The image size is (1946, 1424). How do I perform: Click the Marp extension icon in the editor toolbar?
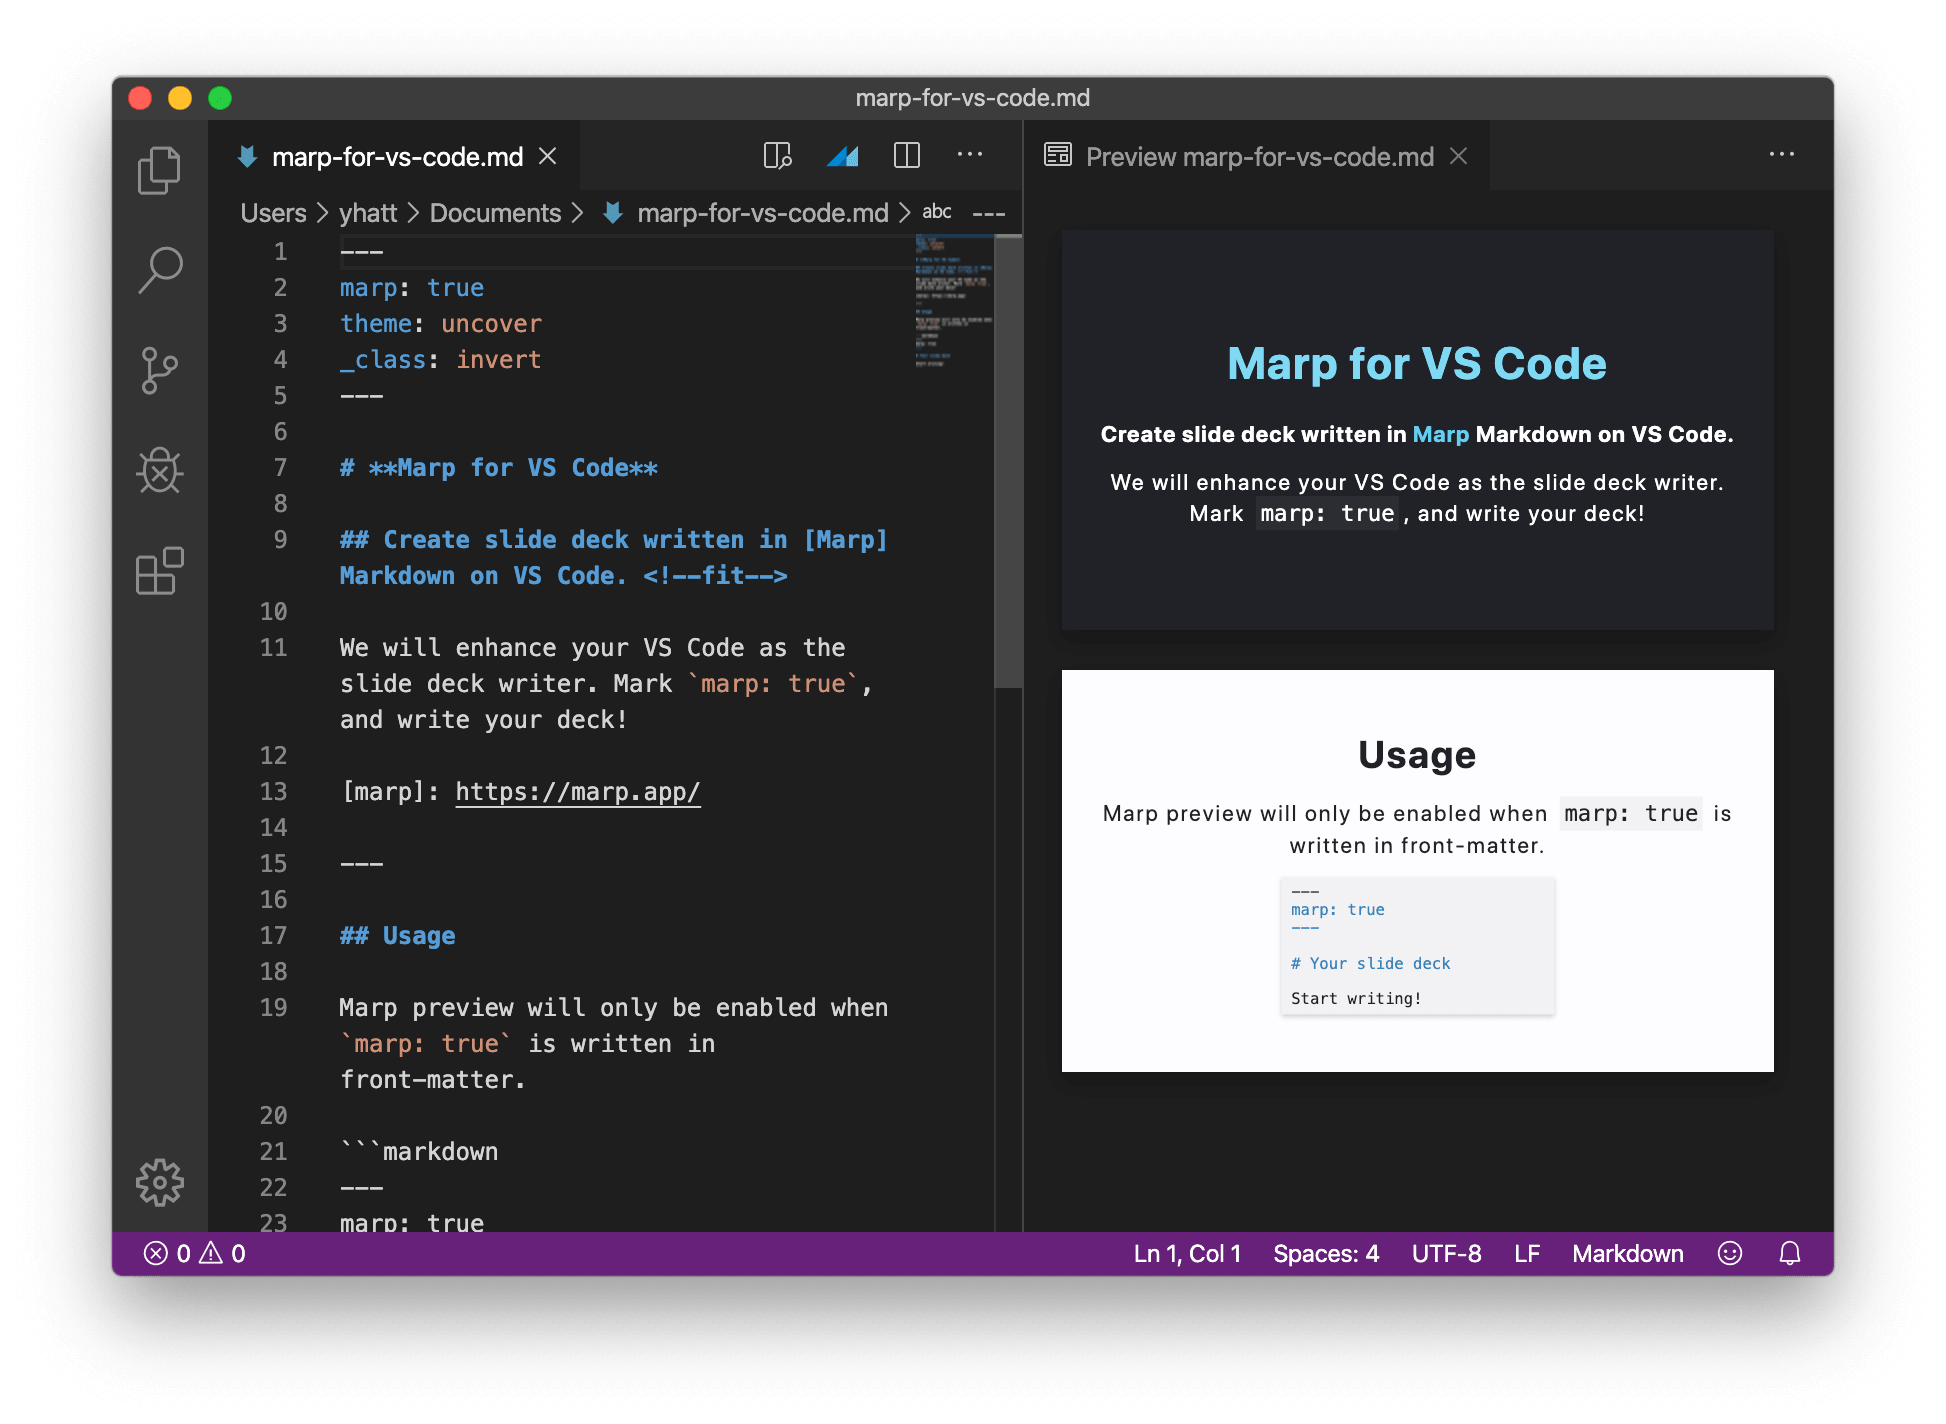[842, 156]
